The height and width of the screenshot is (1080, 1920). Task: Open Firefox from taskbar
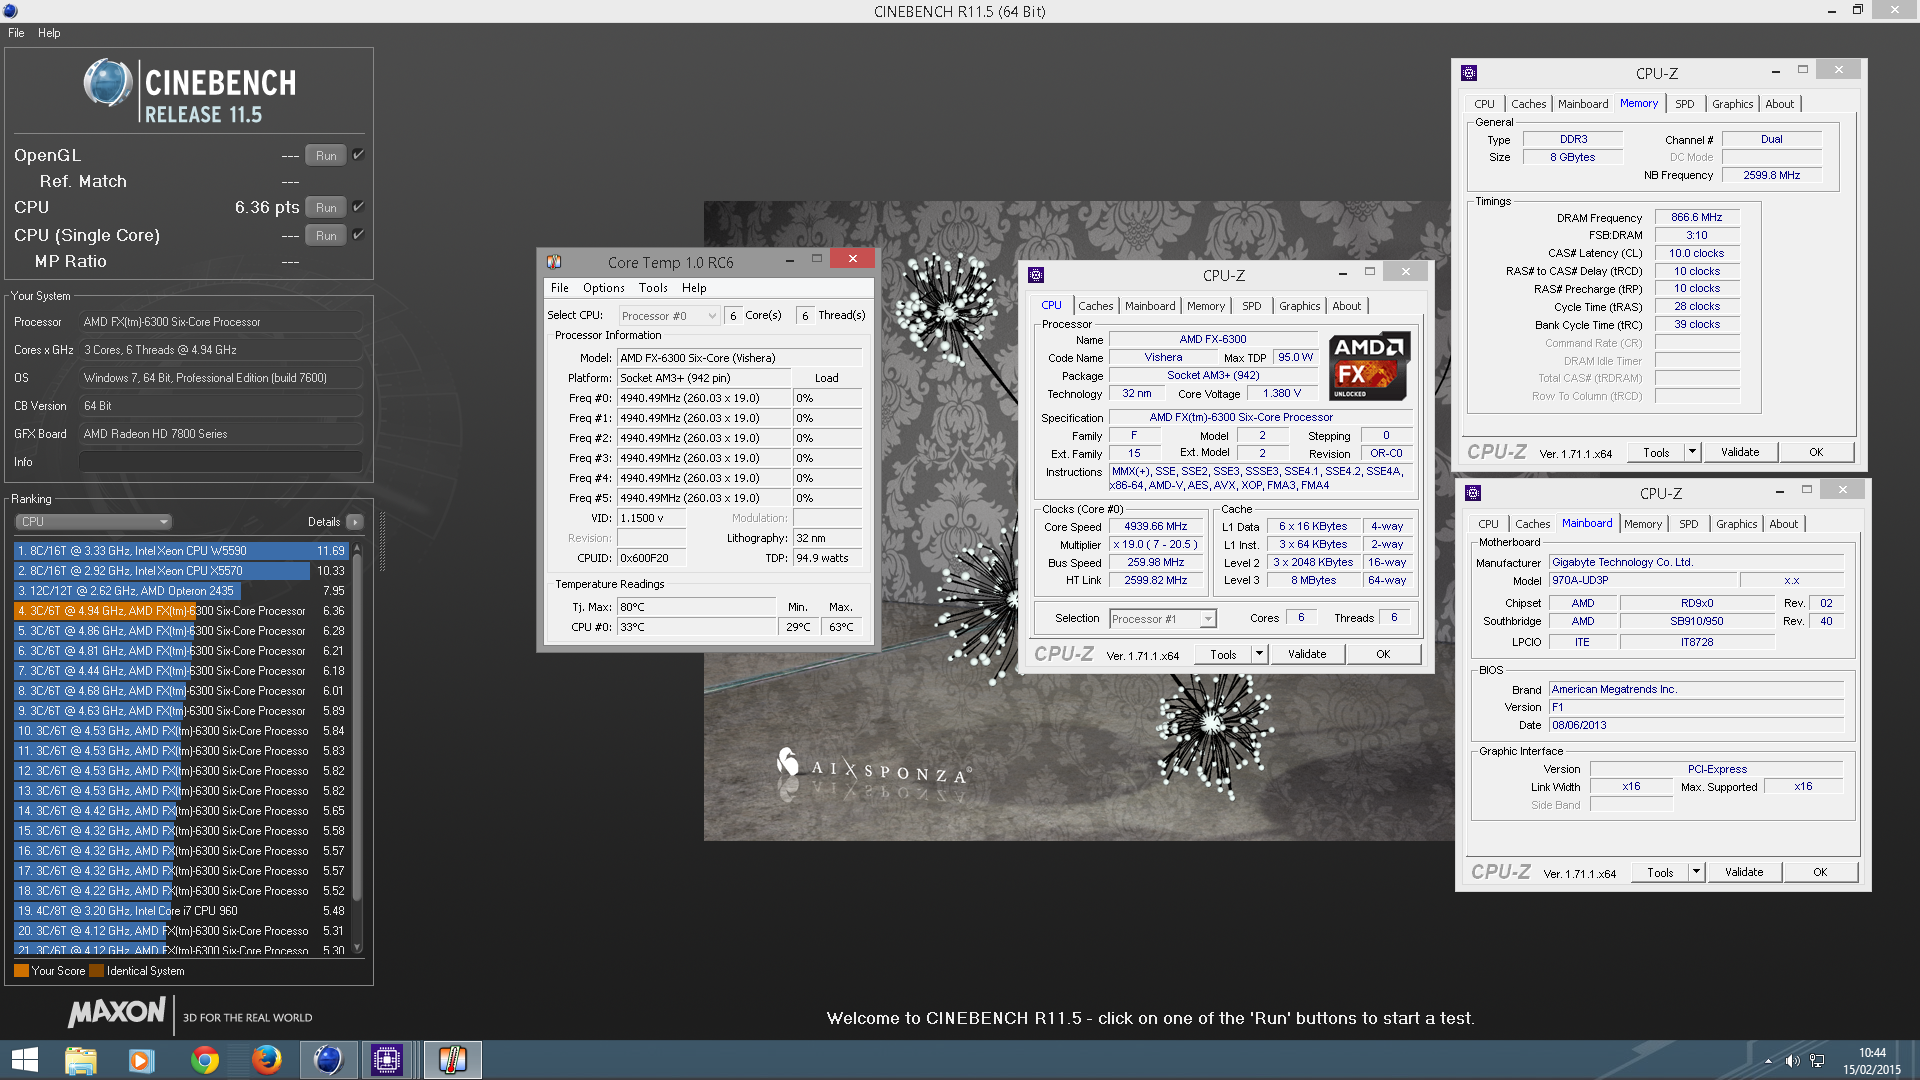pyautogui.click(x=266, y=1060)
